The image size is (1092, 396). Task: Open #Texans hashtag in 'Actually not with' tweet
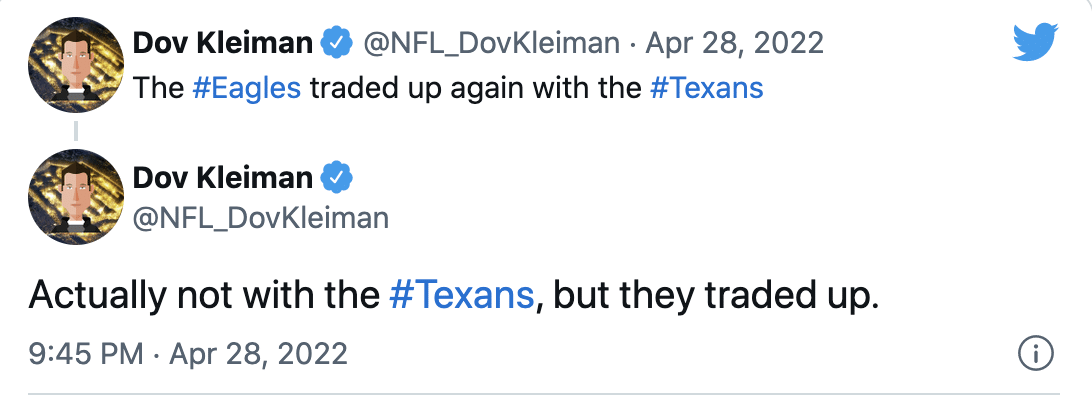coord(461,296)
